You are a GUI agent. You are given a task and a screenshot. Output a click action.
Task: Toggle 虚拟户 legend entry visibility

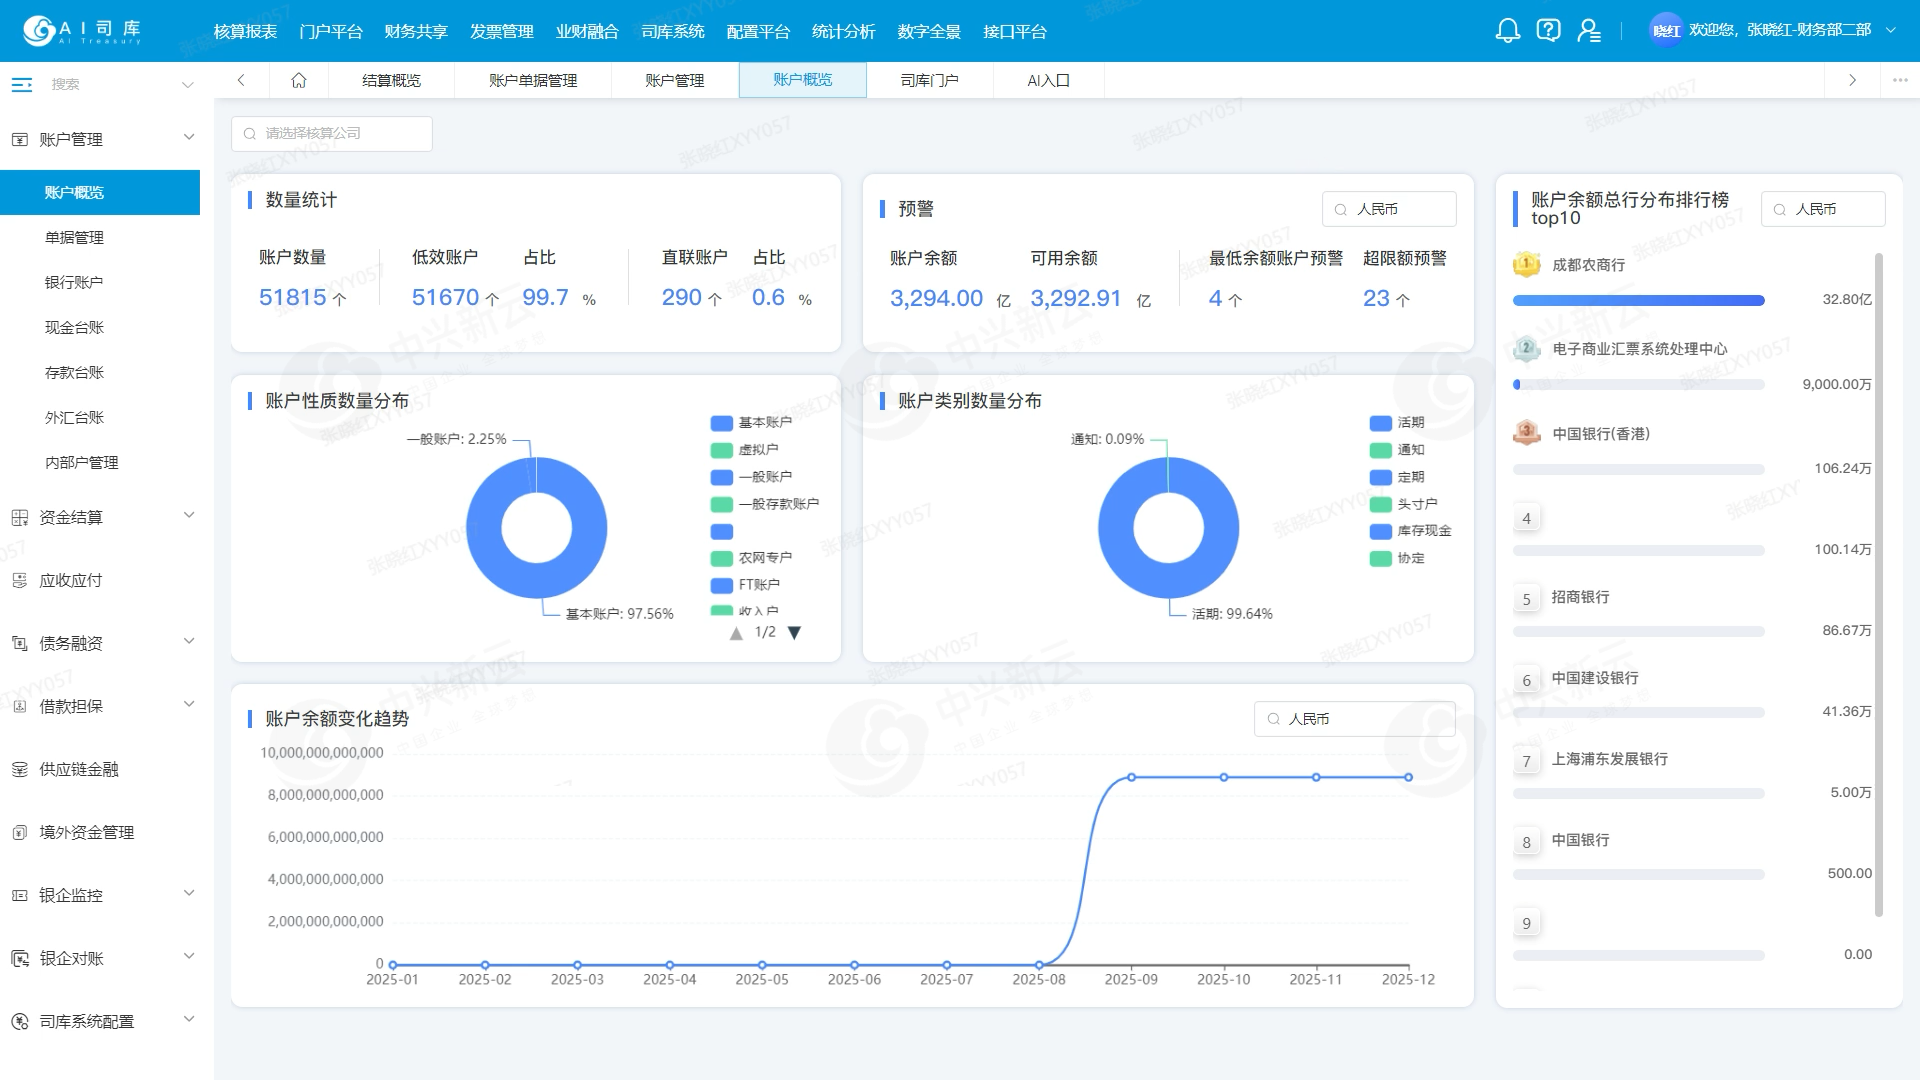coord(745,450)
